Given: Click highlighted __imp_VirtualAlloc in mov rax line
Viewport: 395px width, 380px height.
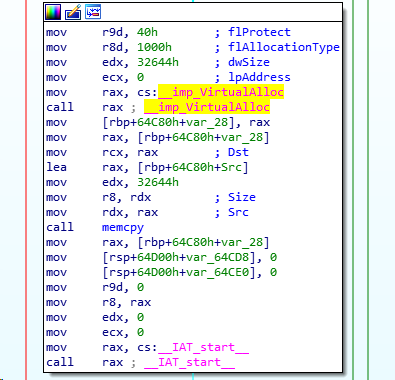Looking at the screenshot, I should [x=221, y=92].
